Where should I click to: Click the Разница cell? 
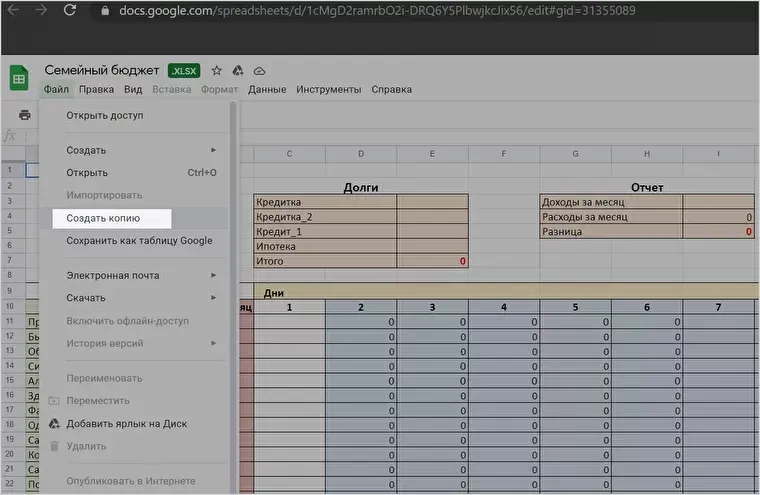(x=611, y=231)
